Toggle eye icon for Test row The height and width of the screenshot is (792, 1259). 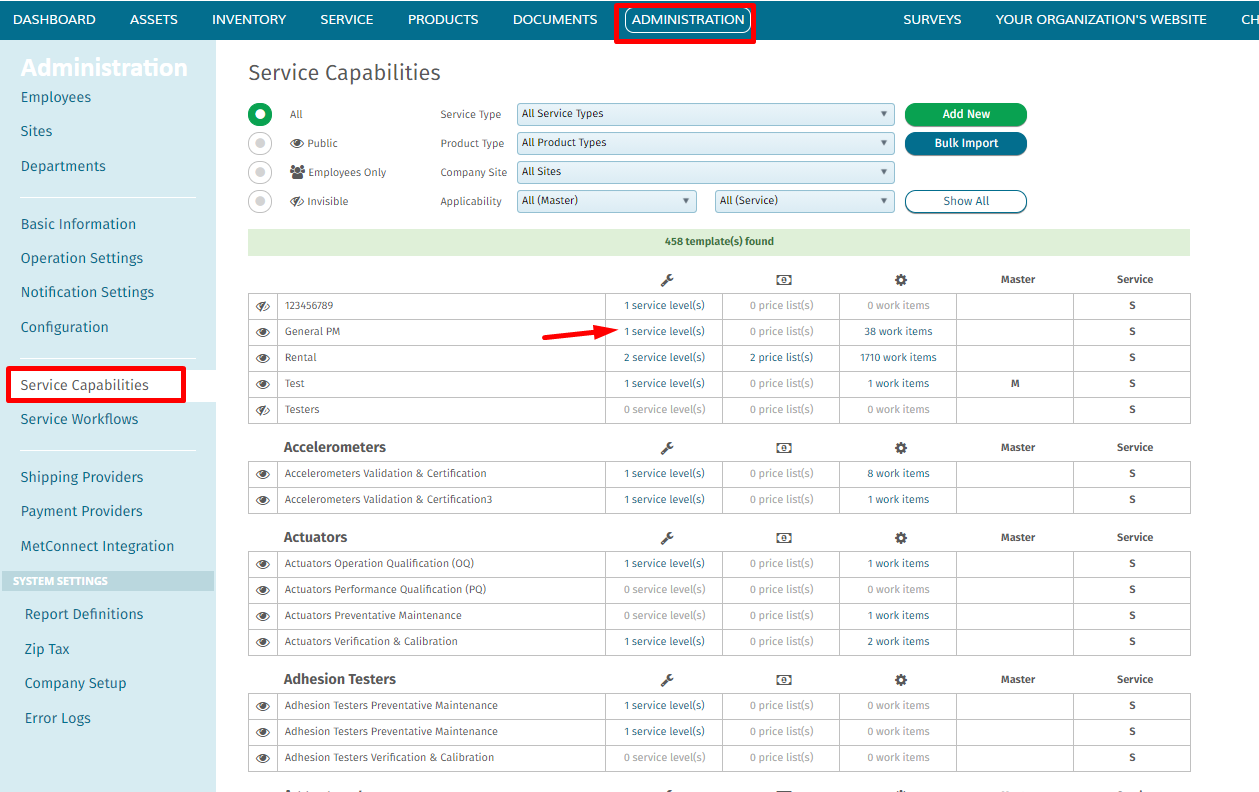click(x=263, y=384)
